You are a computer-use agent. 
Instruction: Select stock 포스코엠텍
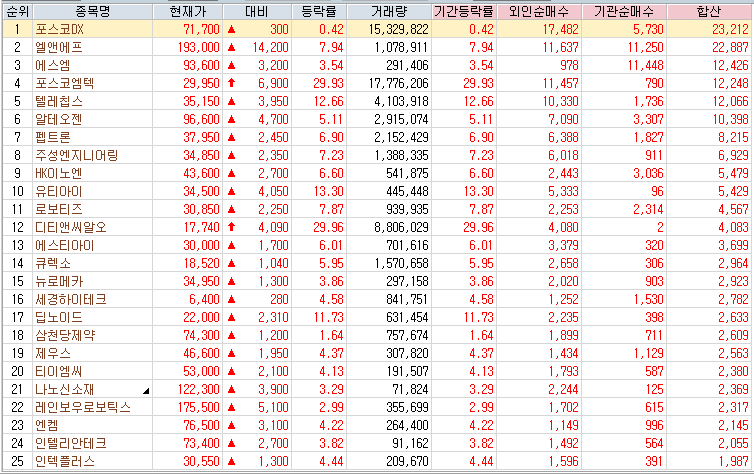(x=64, y=84)
